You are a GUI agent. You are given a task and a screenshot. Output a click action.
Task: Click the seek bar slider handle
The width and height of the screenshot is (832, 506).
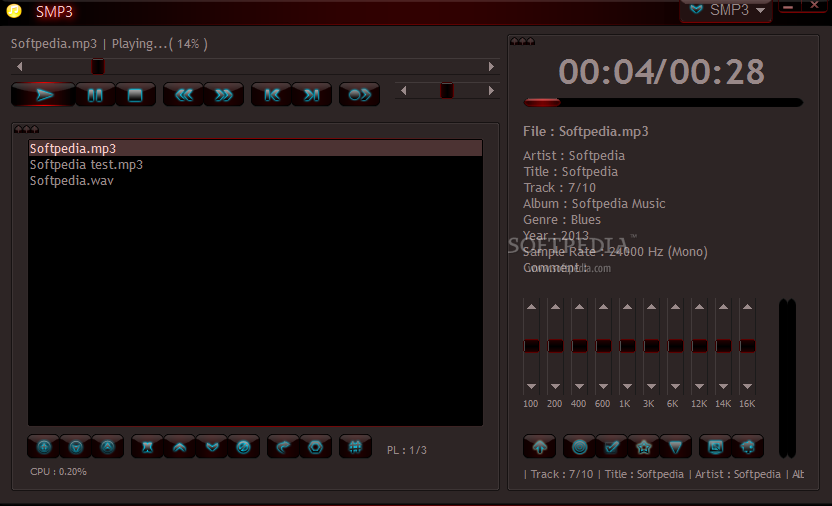98,66
